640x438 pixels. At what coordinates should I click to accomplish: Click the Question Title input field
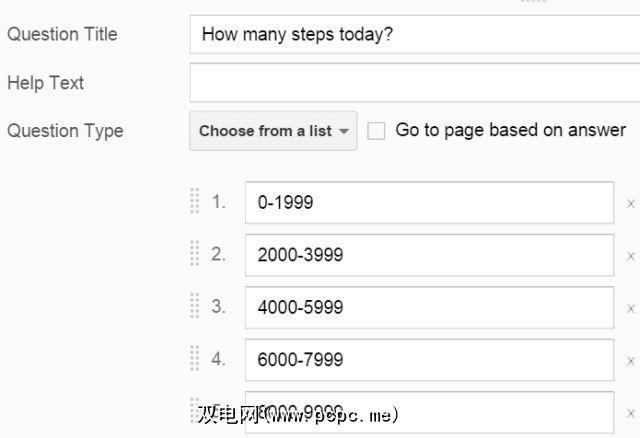pos(414,34)
